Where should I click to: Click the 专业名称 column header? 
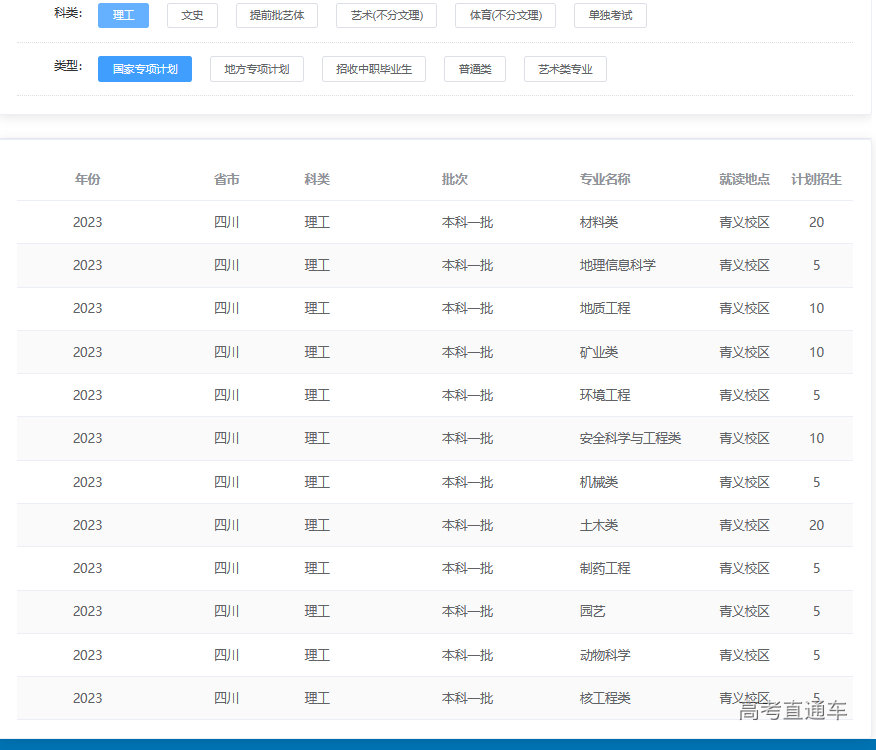pyautogui.click(x=605, y=179)
